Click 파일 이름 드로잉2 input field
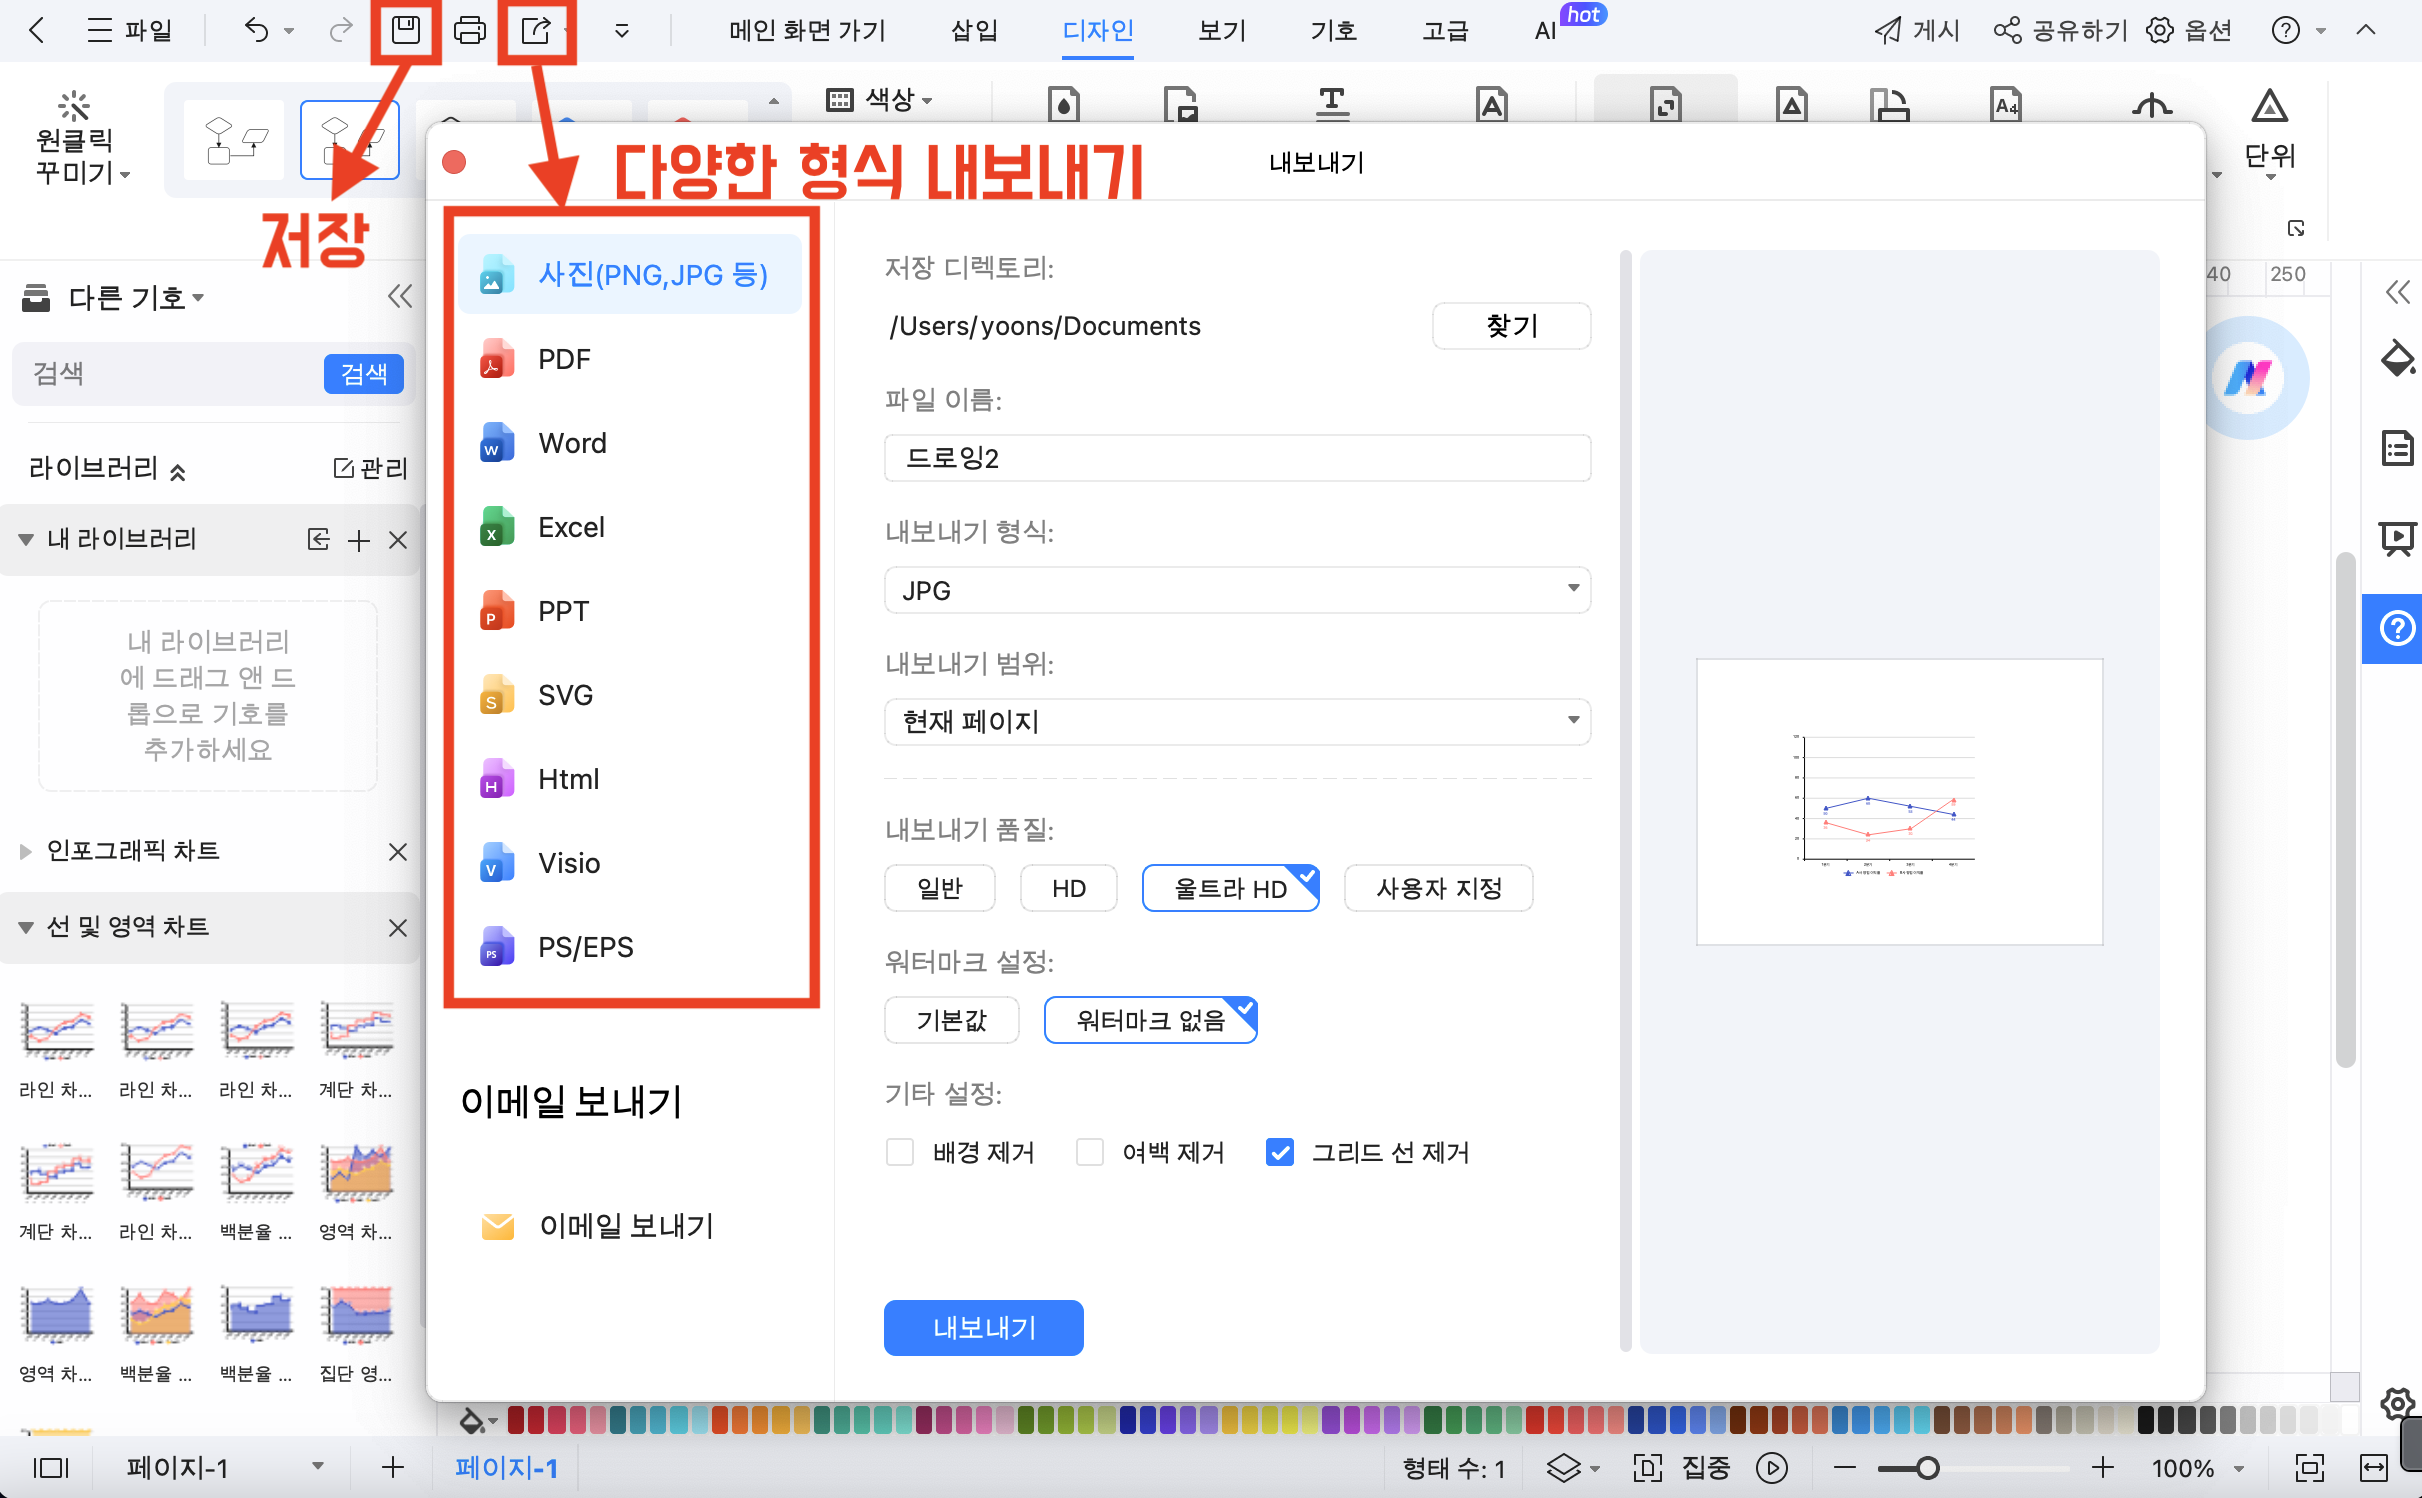This screenshot has height=1498, width=2422. click(1233, 457)
